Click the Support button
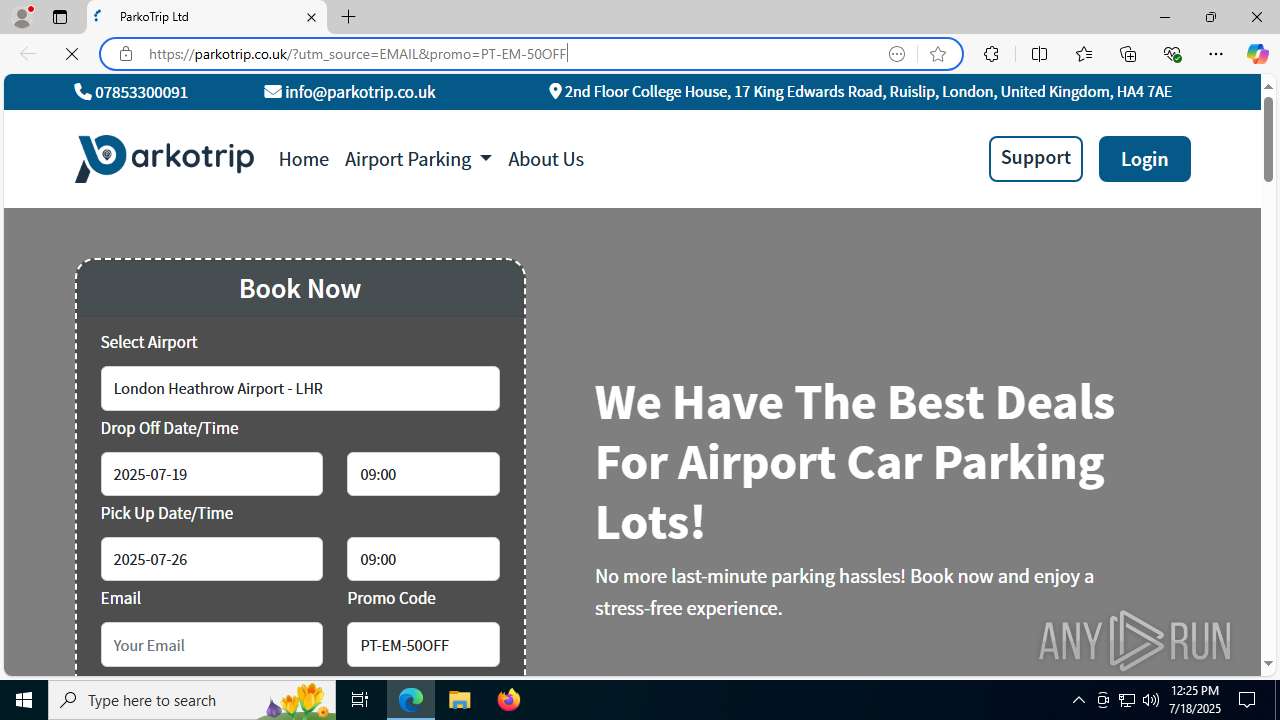This screenshot has height=720, width=1280. [x=1035, y=159]
